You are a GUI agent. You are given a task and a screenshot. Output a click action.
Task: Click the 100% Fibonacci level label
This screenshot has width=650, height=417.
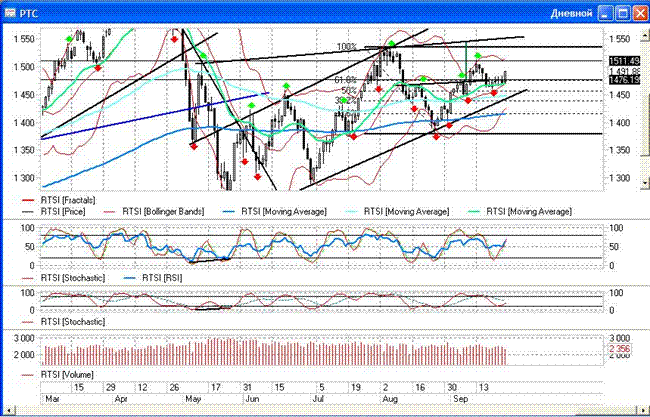tap(347, 47)
